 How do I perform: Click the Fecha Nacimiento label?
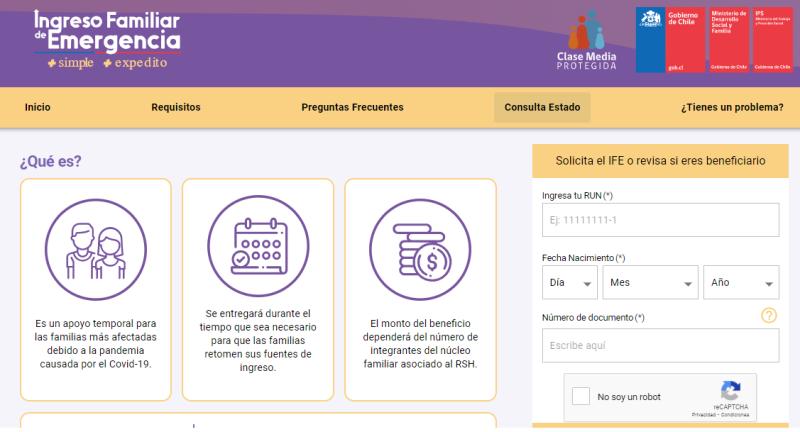[584, 258]
